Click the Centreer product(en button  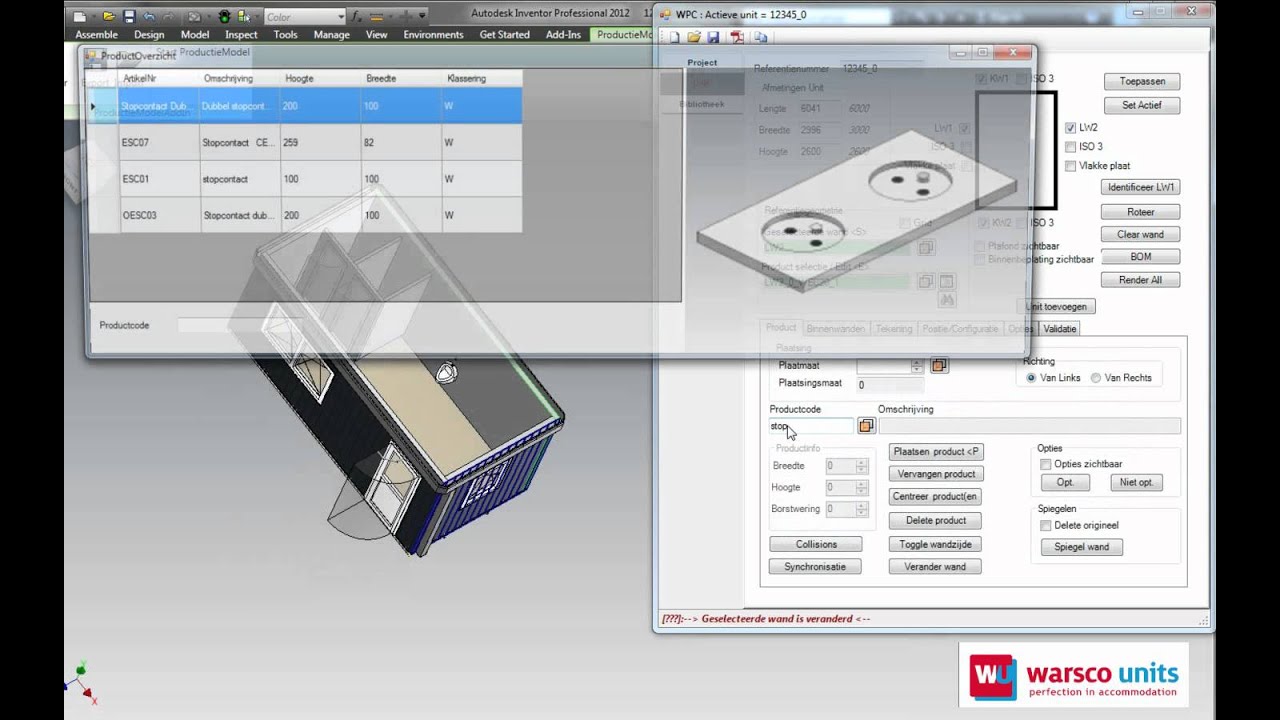(x=936, y=497)
